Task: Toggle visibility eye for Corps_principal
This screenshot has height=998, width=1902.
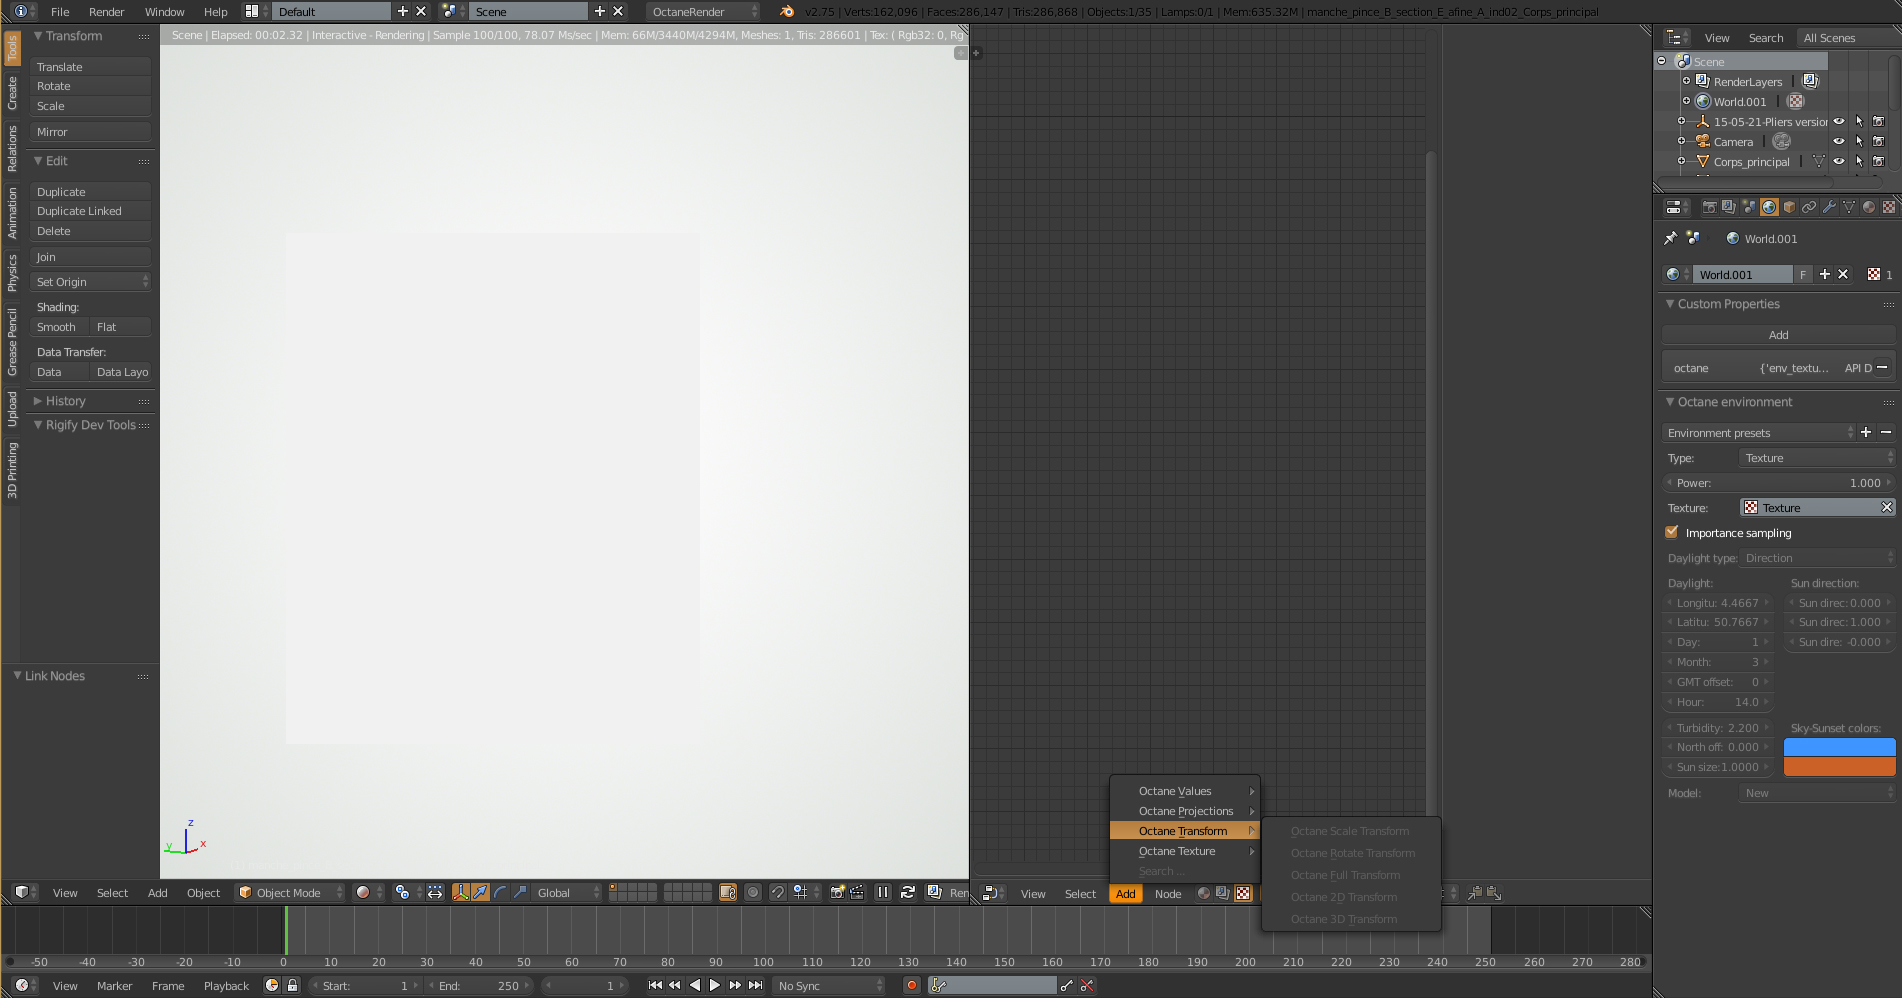Action: click(1839, 161)
